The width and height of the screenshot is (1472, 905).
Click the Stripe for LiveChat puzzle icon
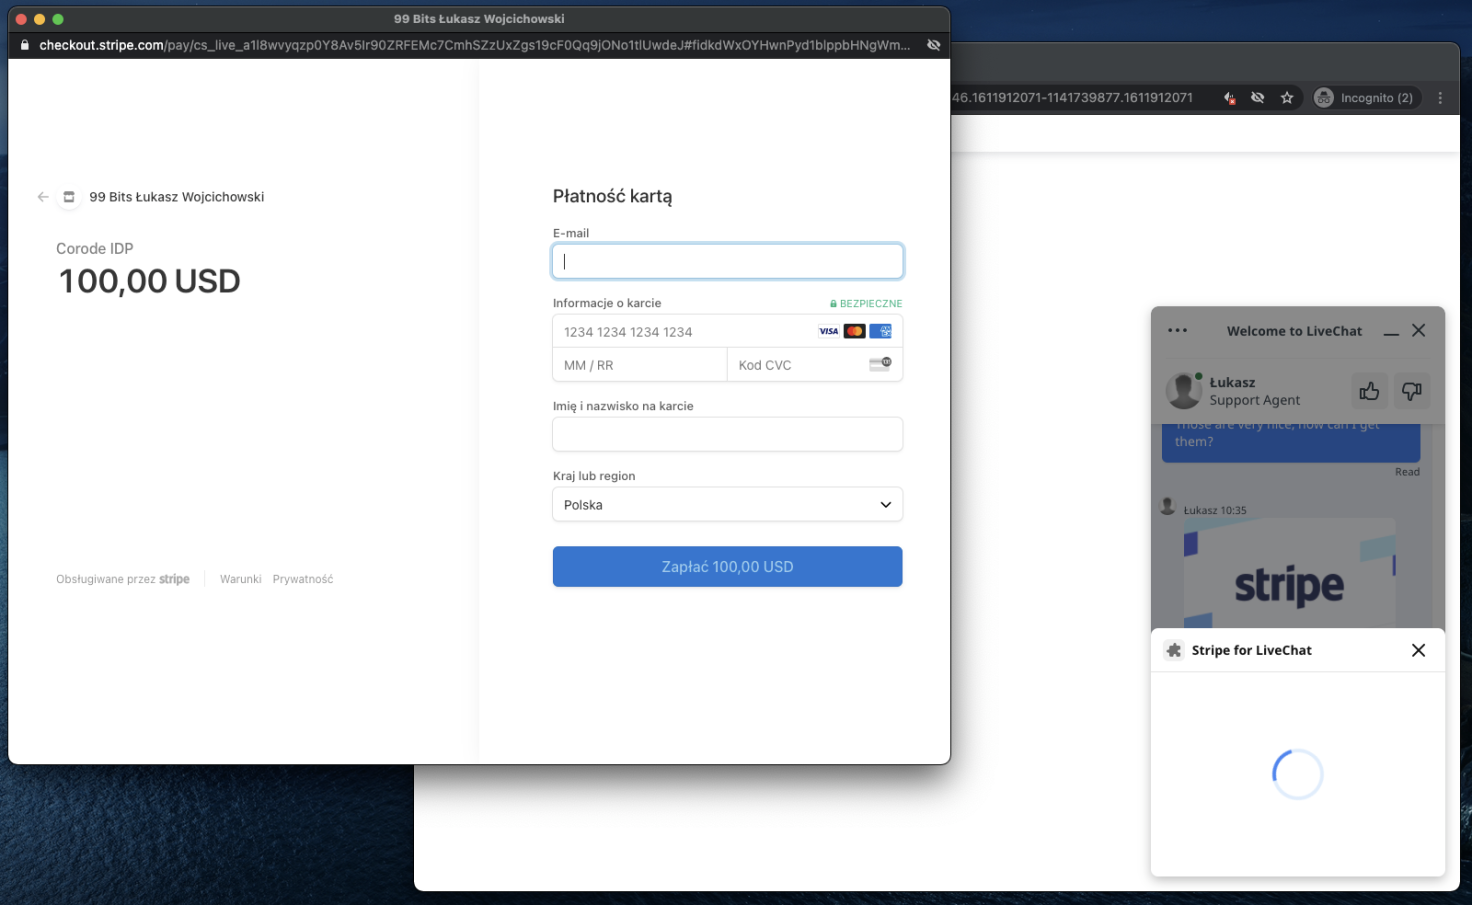coord(1174,650)
